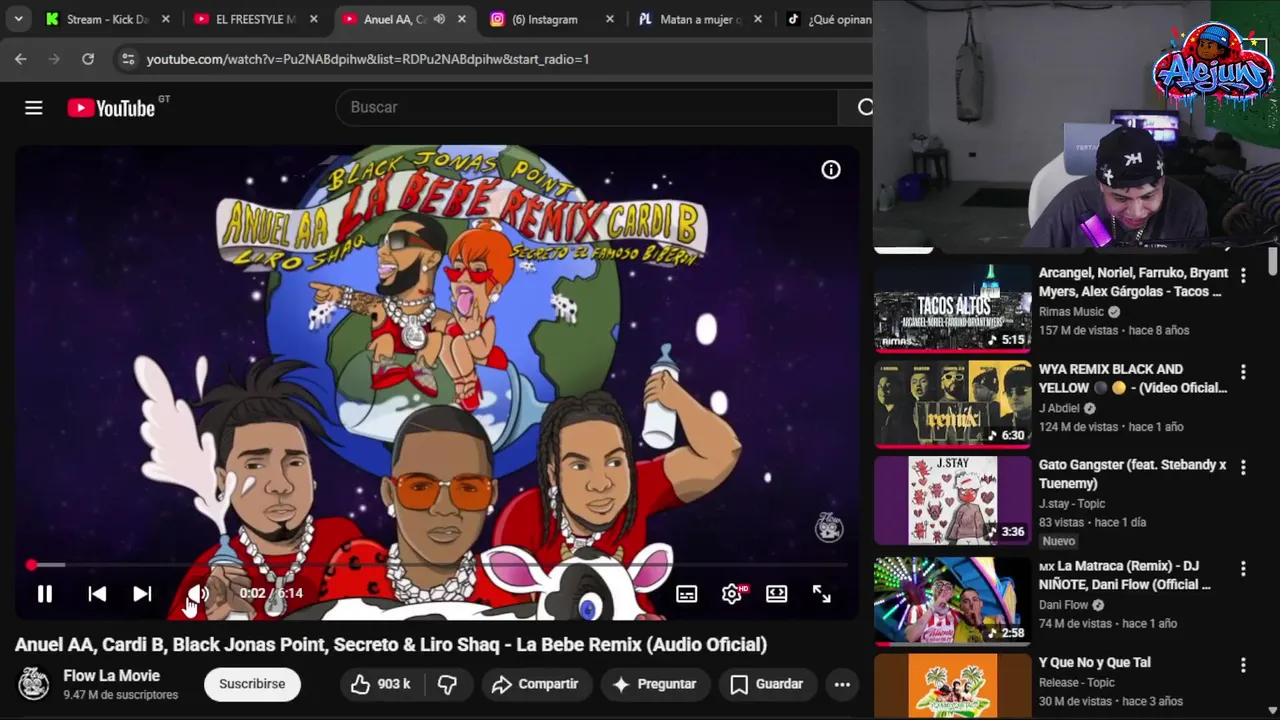Open Gato Gangster video thumbnail
The width and height of the screenshot is (1280, 720).
pos(952,500)
